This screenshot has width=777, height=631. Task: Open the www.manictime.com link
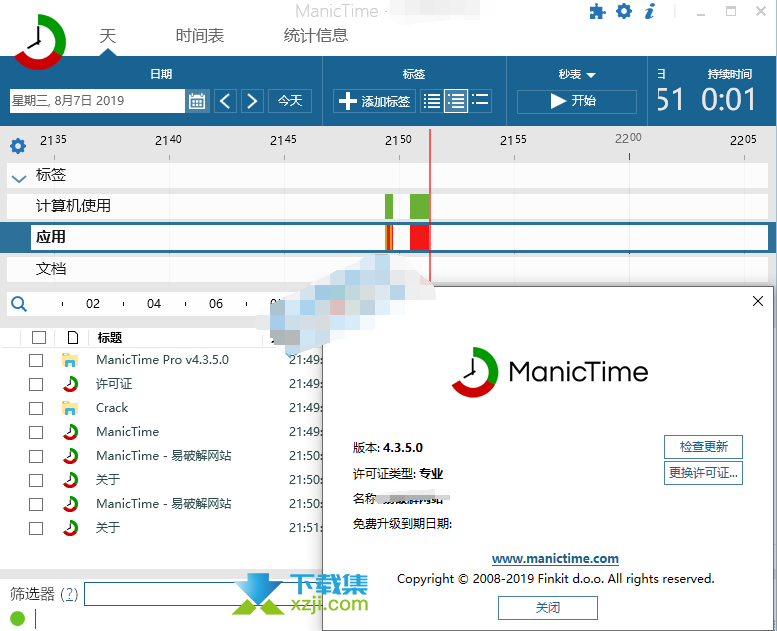point(555,559)
